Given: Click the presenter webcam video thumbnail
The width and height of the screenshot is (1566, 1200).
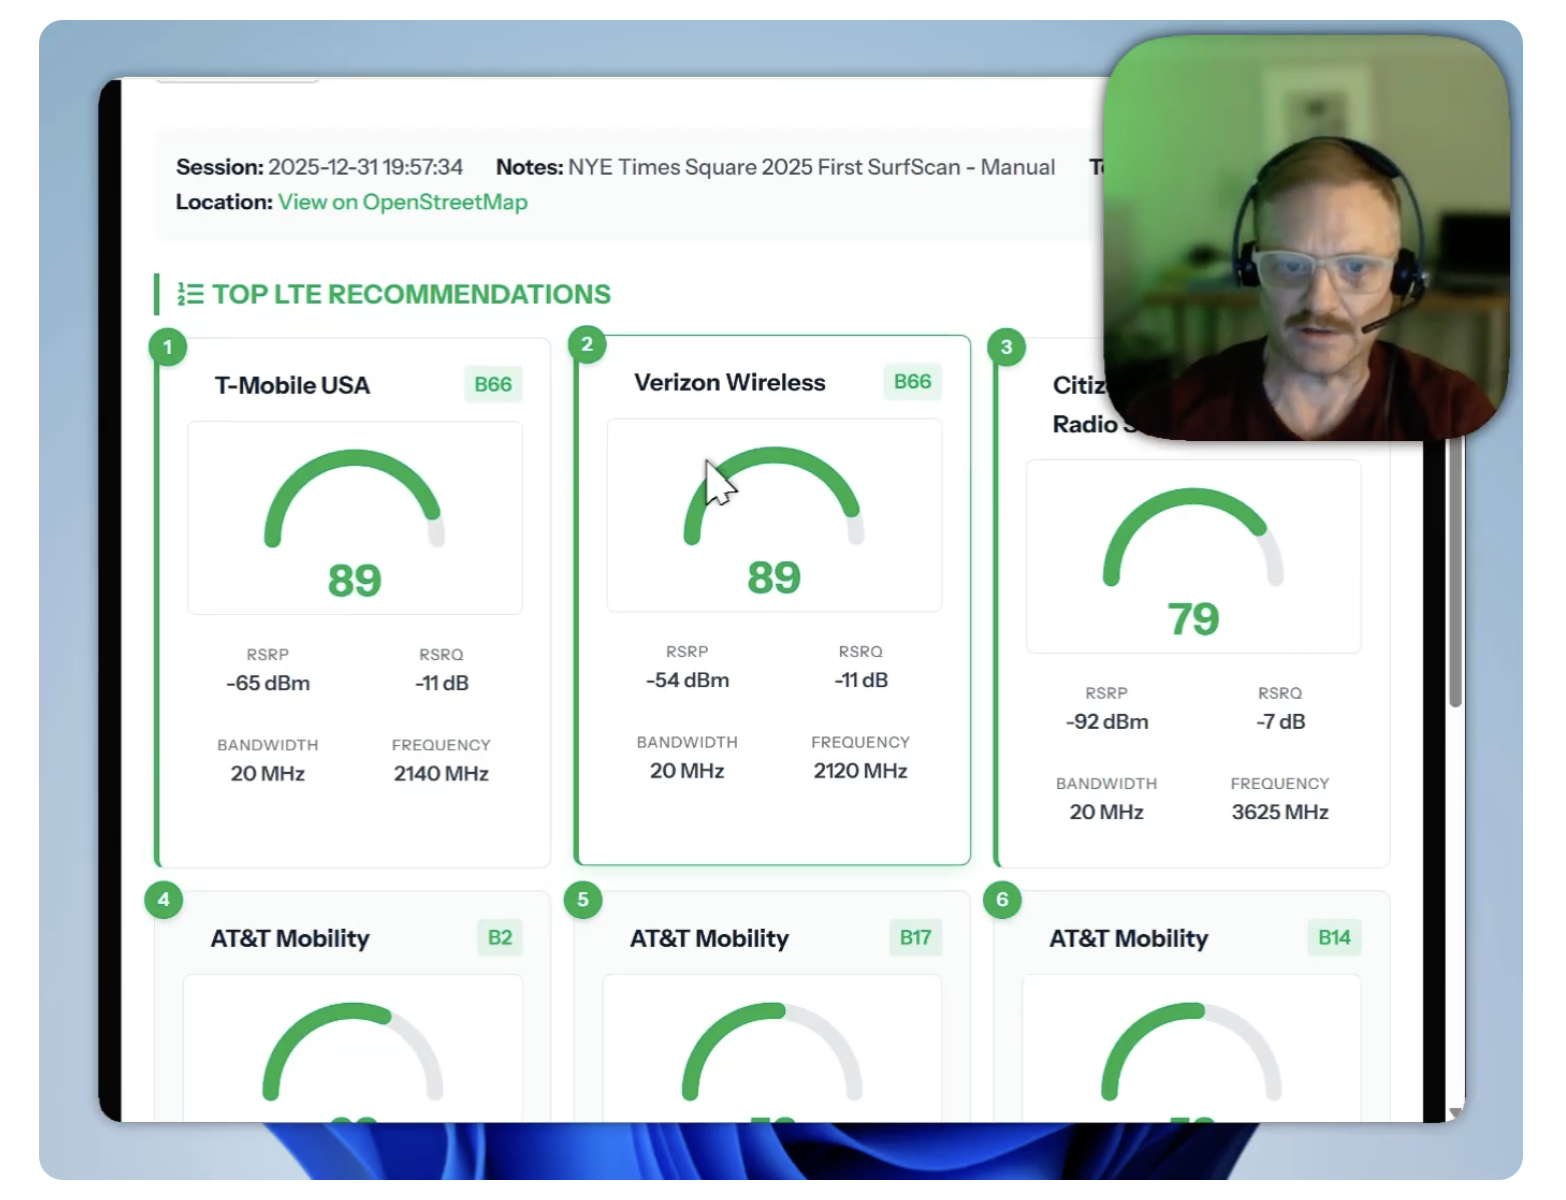Looking at the screenshot, I should tap(1306, 238).
